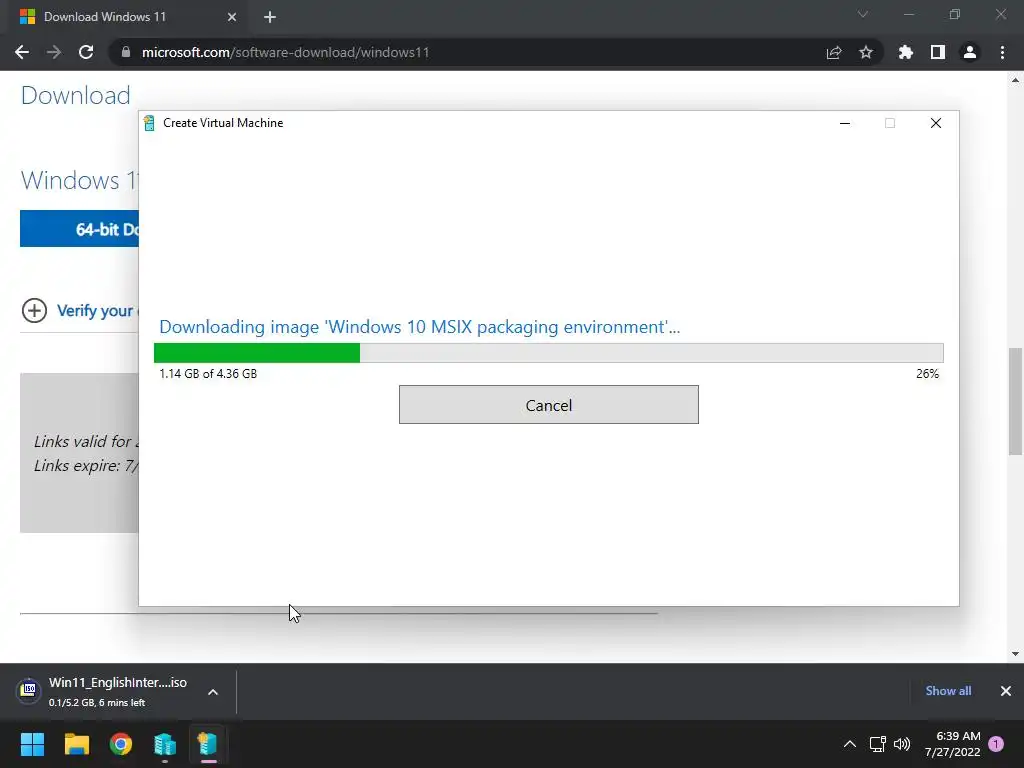The height and width of the screenshot is (768, 1024).
Task: Open Chrome profile account icon
Action: (970, 52)
